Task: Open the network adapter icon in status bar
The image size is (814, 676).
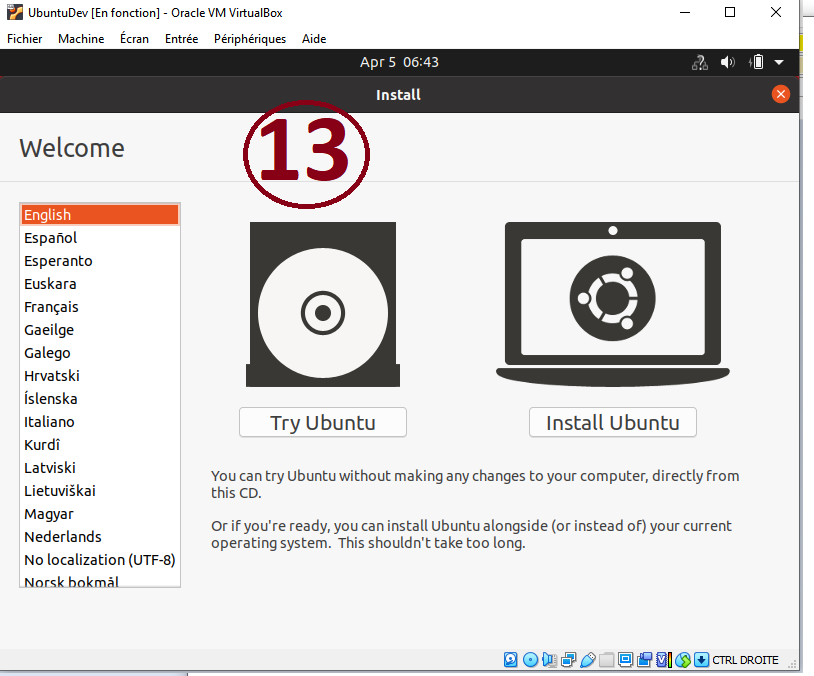Action: [x=569, y=660]
